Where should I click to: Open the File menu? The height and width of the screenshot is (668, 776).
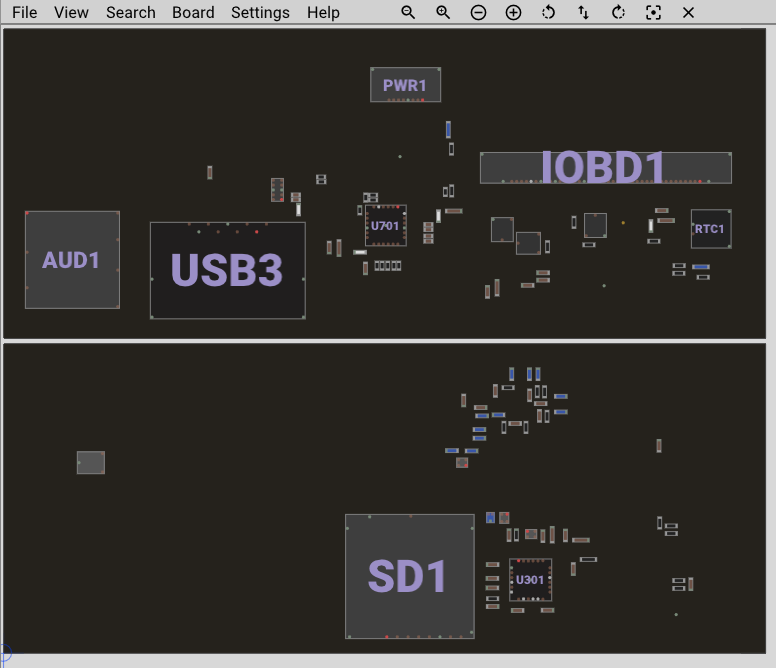coord(24,13)
